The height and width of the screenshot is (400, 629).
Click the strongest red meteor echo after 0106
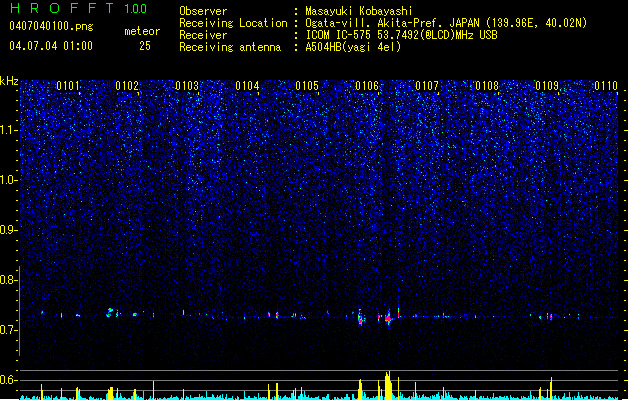(x=388, y=319)
